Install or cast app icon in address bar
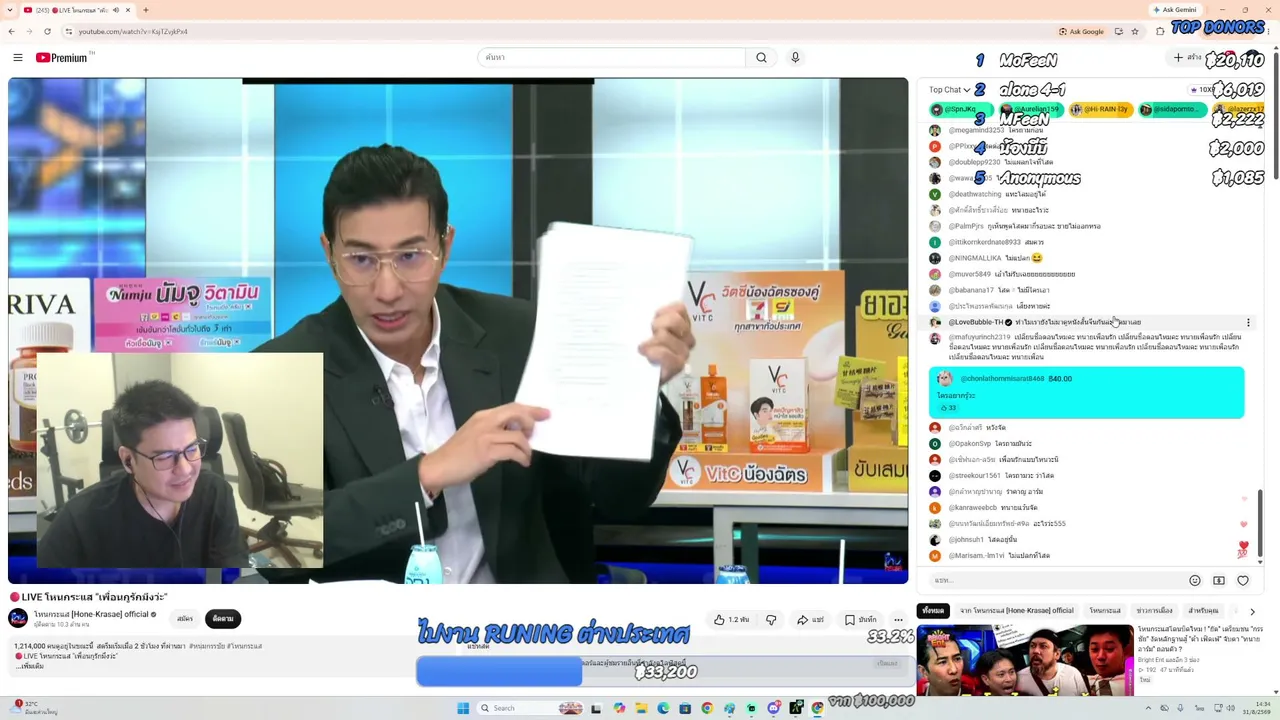Image resolution: width=1280 pixels, height=720 pixels. point(1118,31)
